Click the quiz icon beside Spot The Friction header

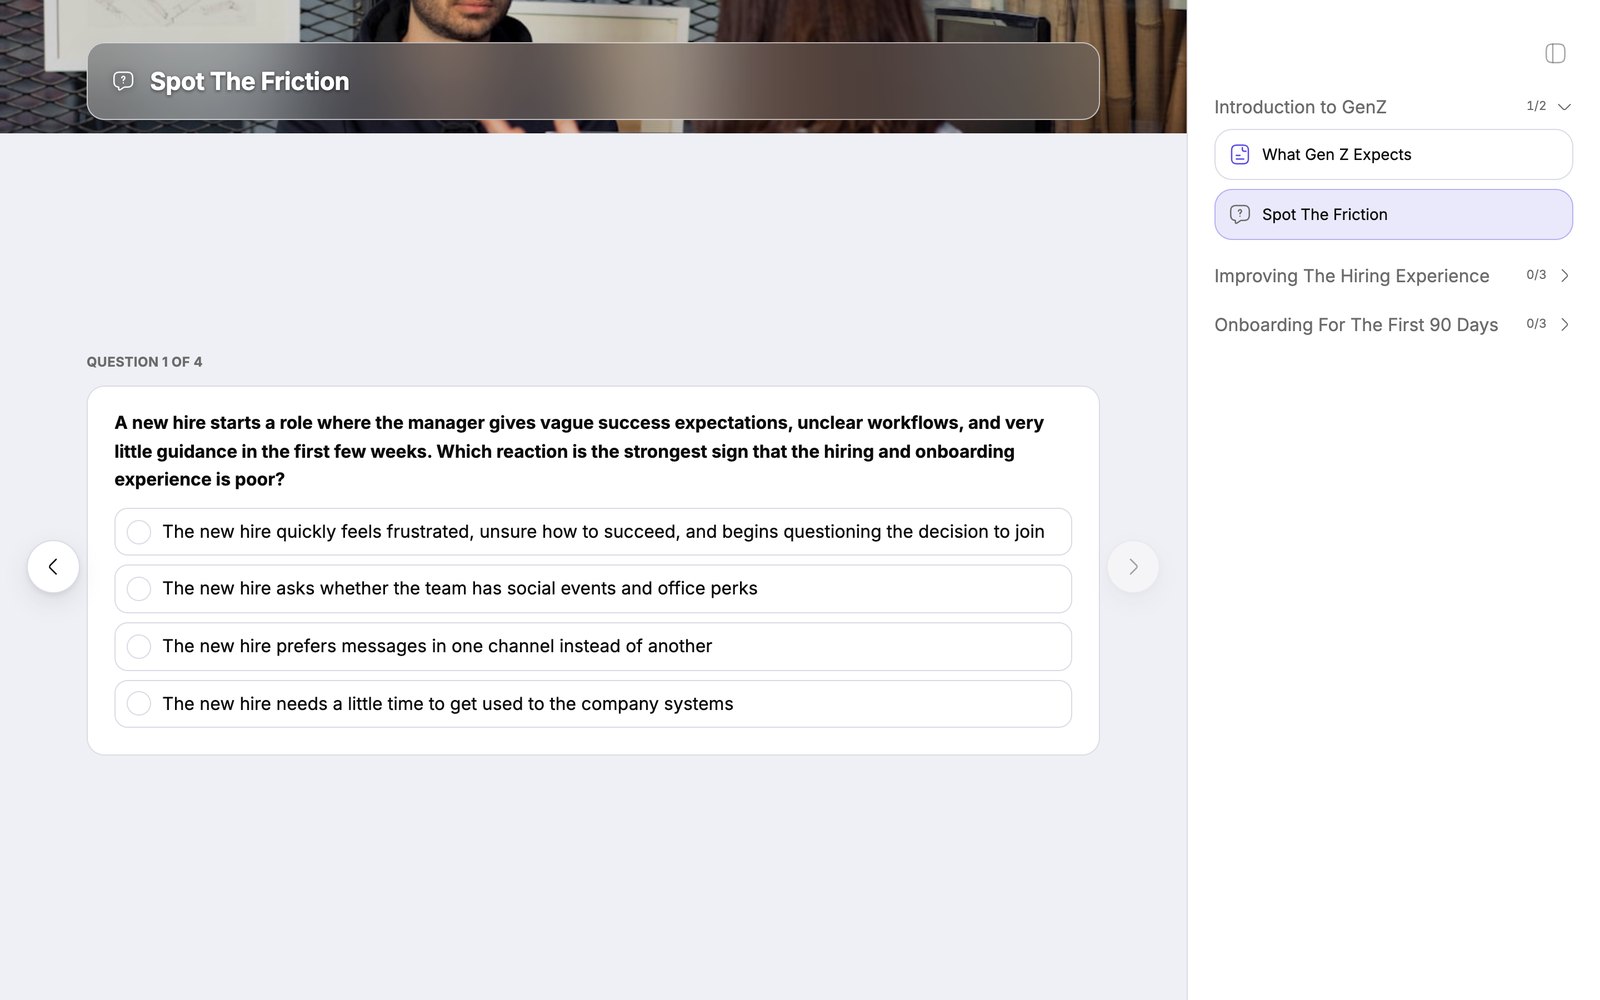click(x=123, y=81)
